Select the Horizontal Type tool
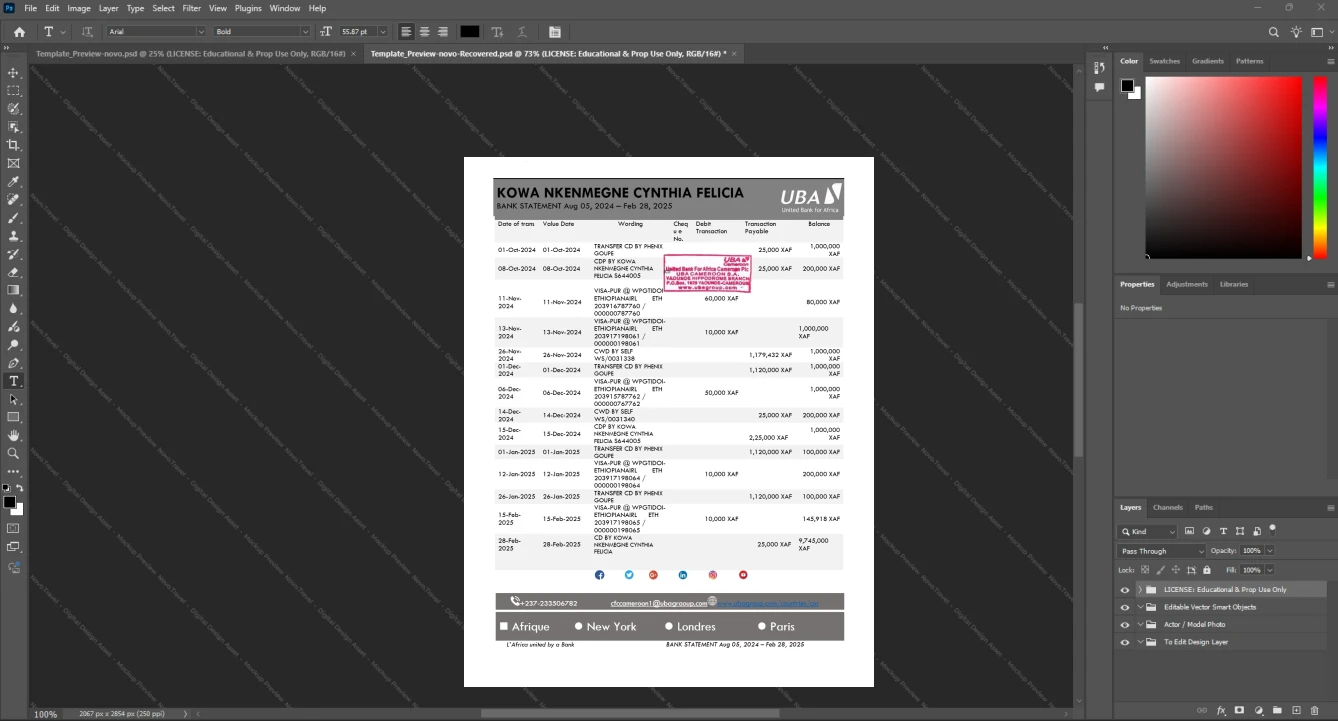1338x721 pixels. [13, 381]
